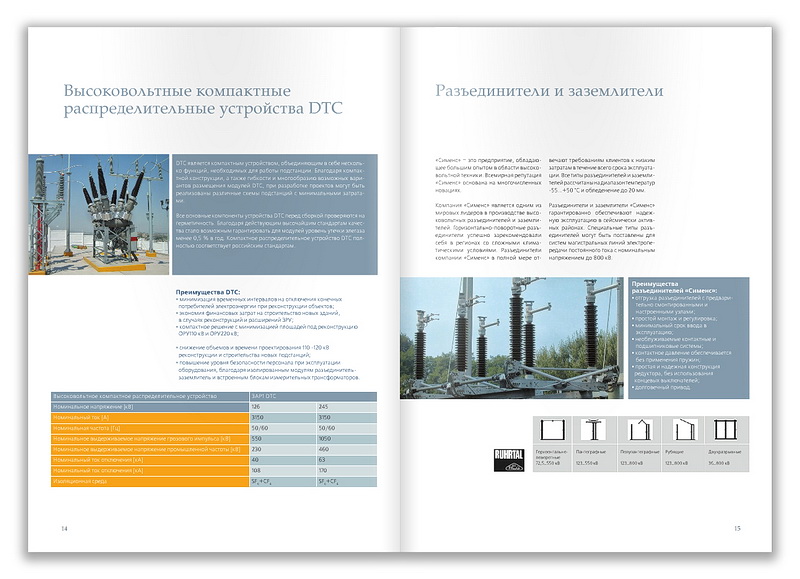800x579 pixels.
Task: Click the caption "Полупантографные"
Action: click(640, 451)
